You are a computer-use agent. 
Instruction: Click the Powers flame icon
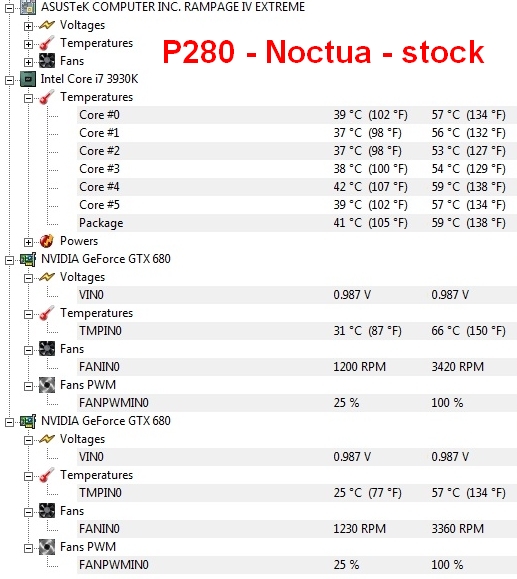(47, 241)
